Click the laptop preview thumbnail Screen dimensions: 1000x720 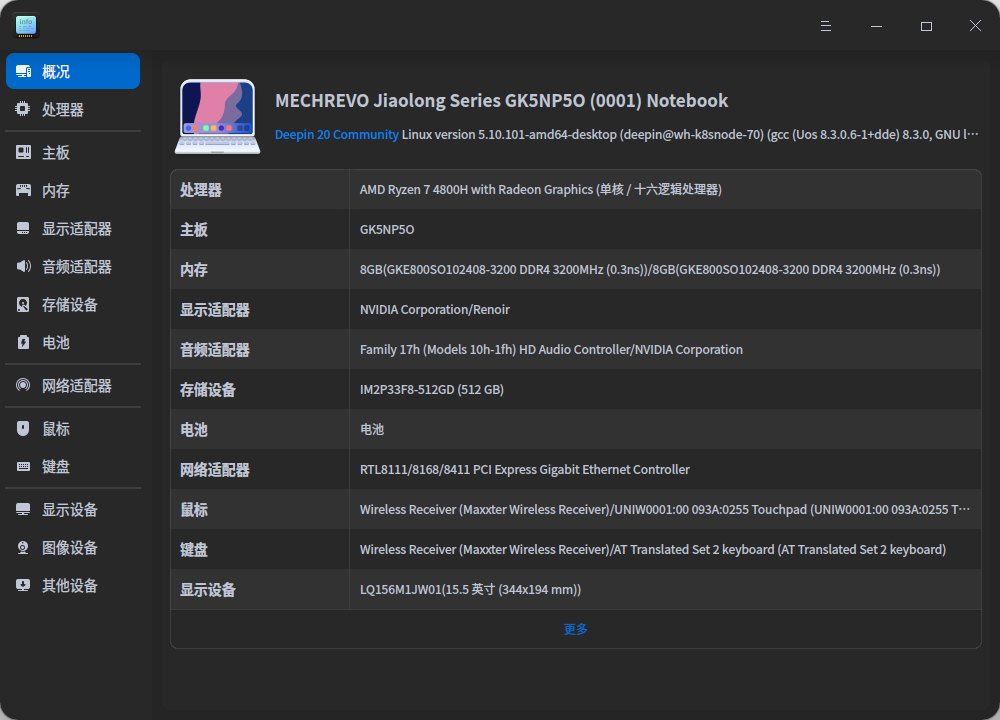click(x=217, y=115)
